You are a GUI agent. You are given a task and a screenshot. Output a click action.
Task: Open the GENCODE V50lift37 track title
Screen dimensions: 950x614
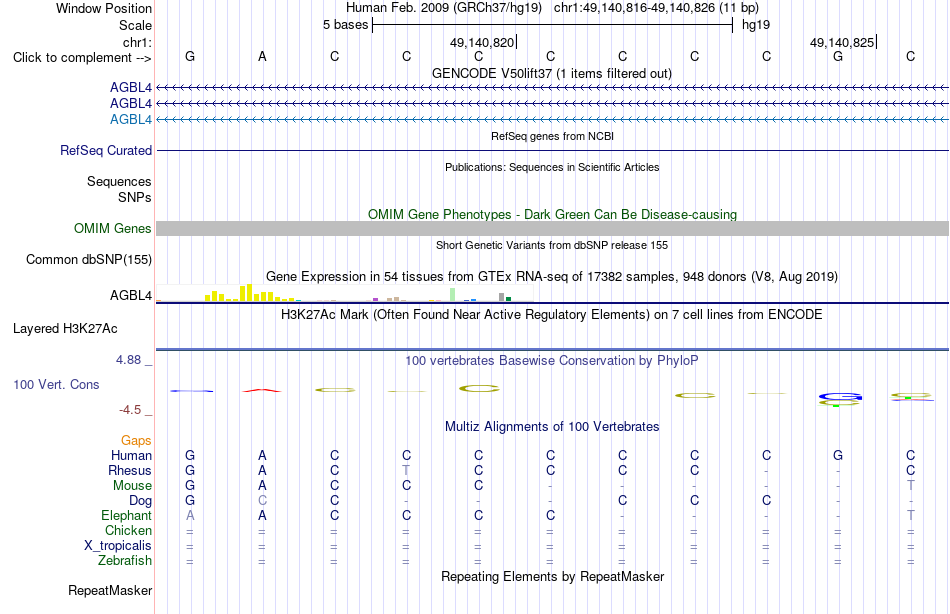tap(551, 73)
